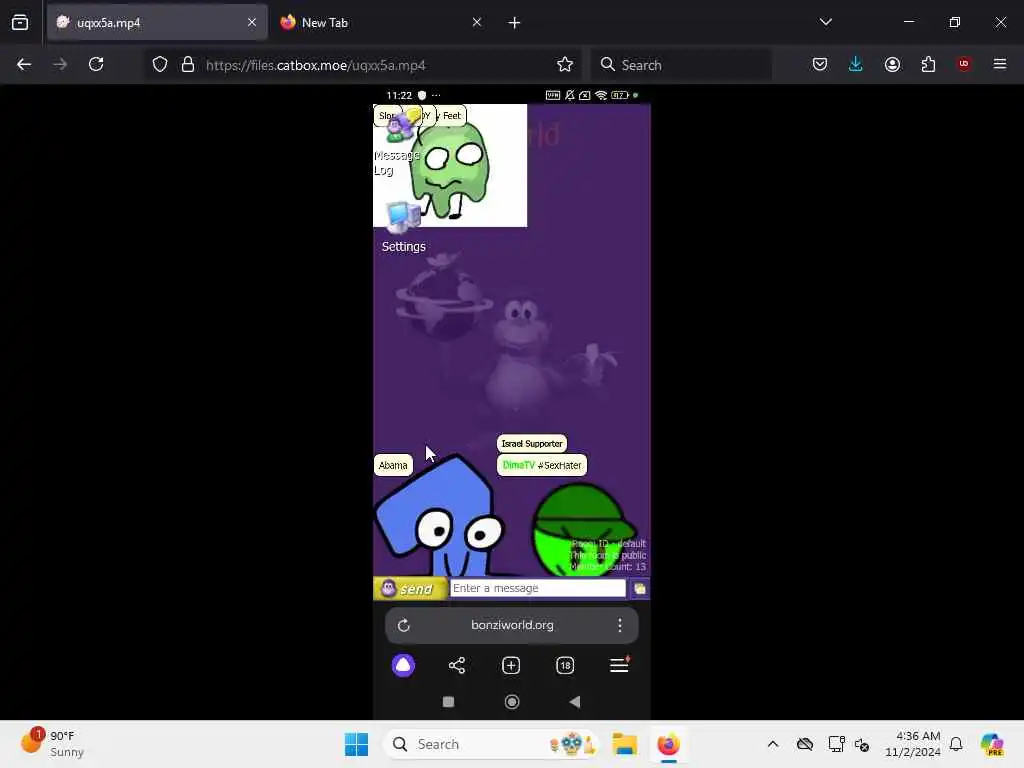Save page to Pocket
Screen dimensions: 1024x768
click(x=820, y=65)
